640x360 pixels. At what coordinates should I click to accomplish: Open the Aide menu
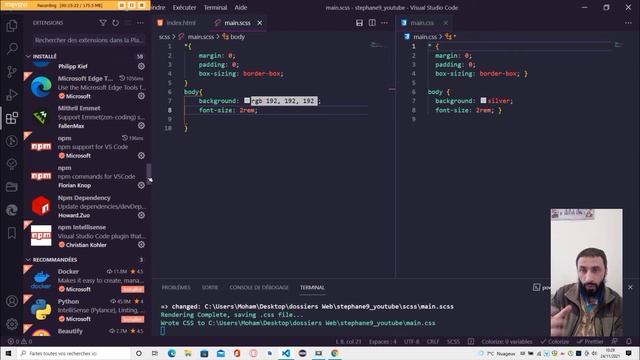241,7
